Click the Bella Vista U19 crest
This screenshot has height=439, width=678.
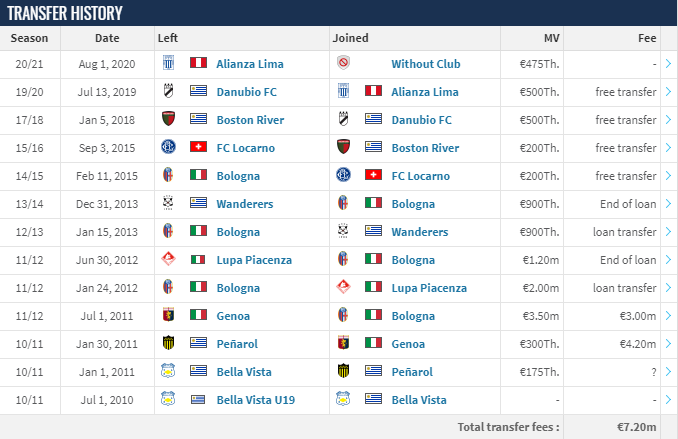pos(168,398)
